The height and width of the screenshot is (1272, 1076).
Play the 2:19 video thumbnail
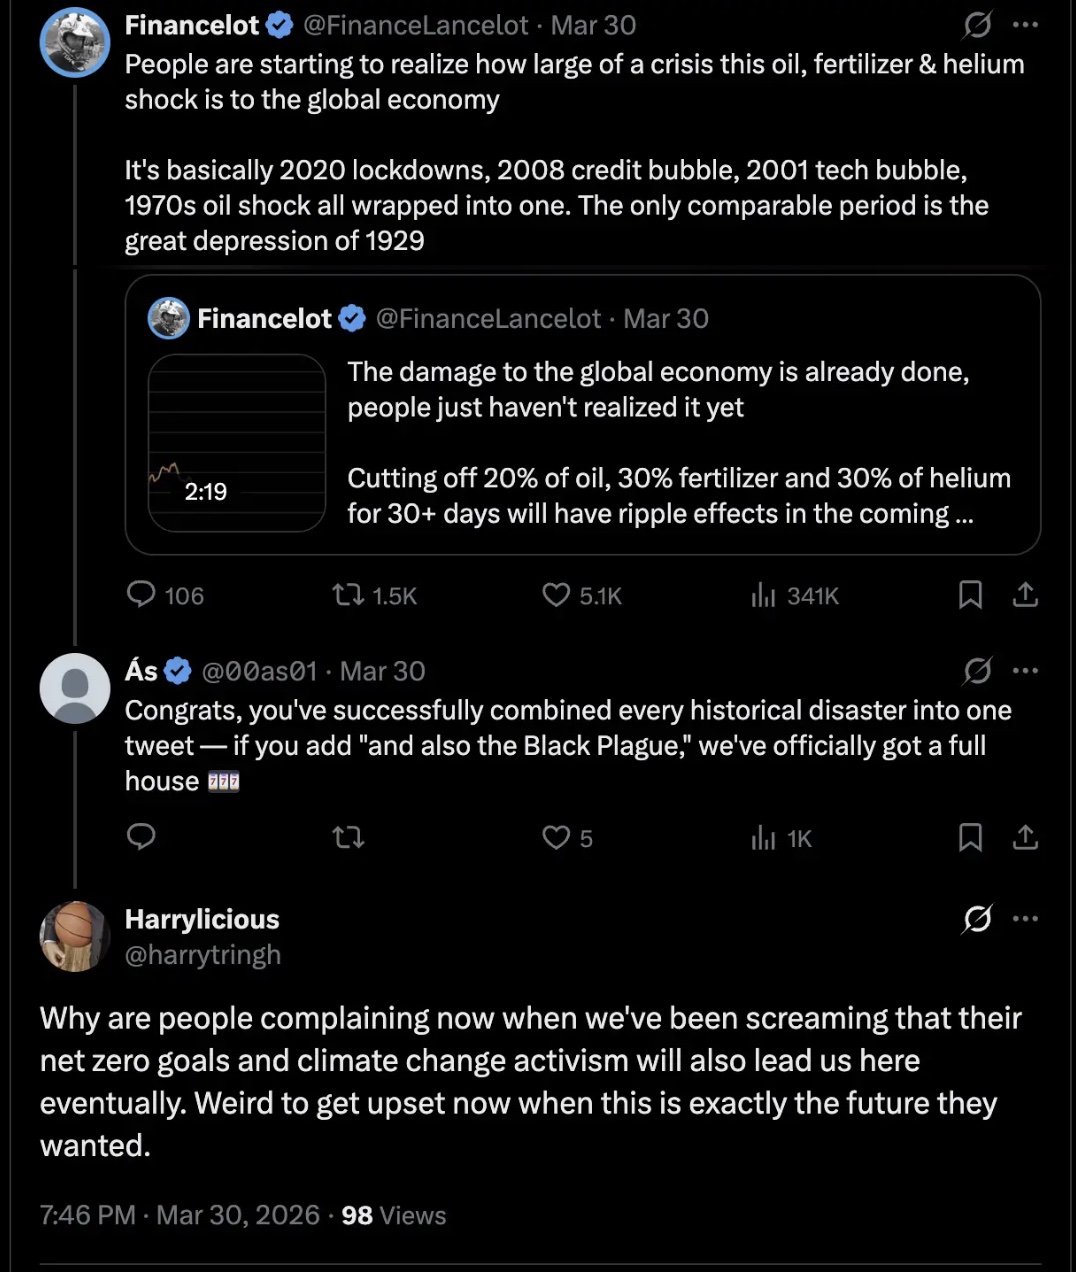click(237, 443)
